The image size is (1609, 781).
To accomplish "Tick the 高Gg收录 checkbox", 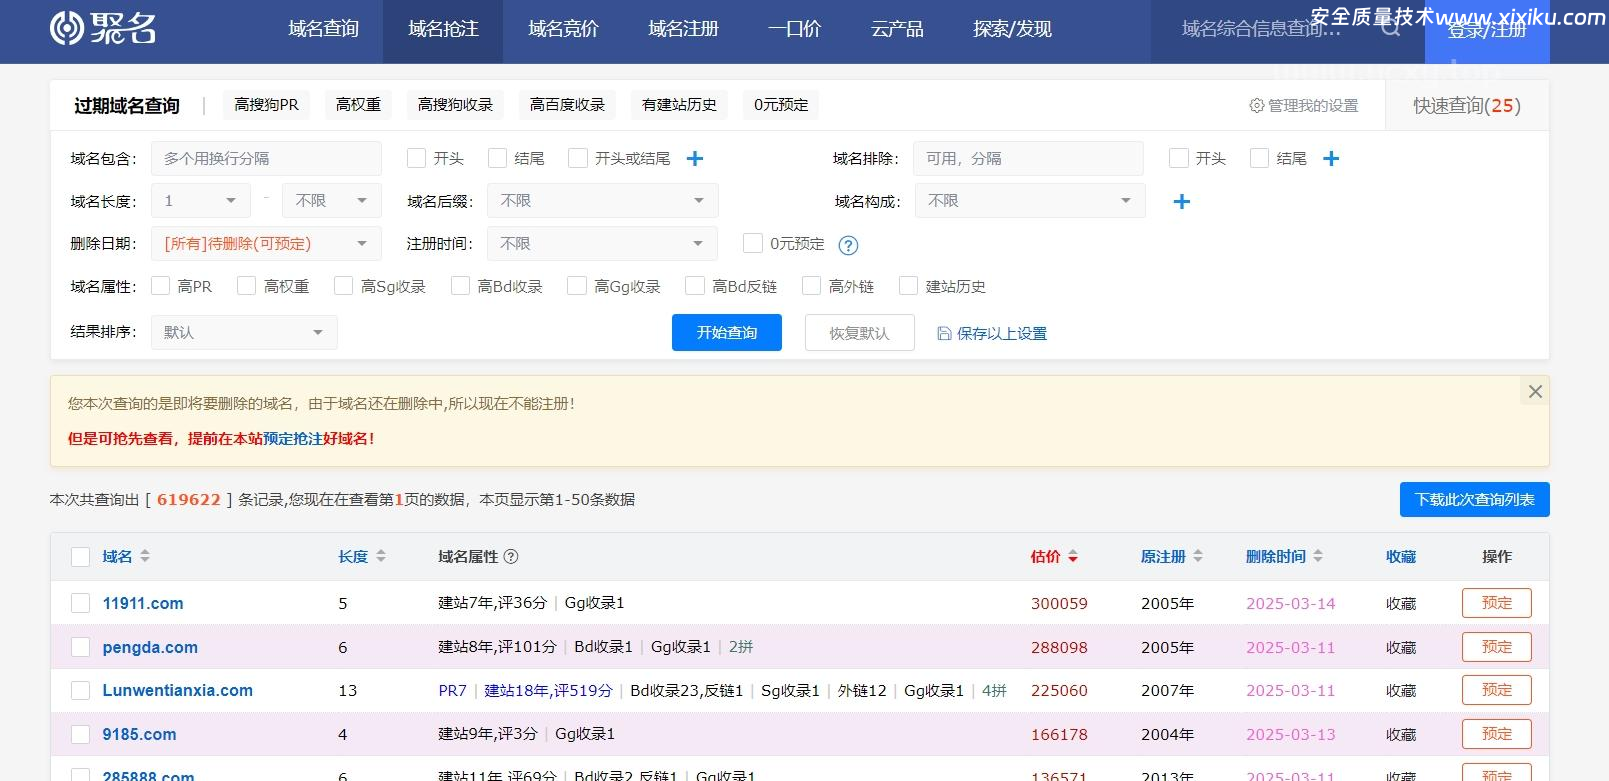I will (576, 286).
